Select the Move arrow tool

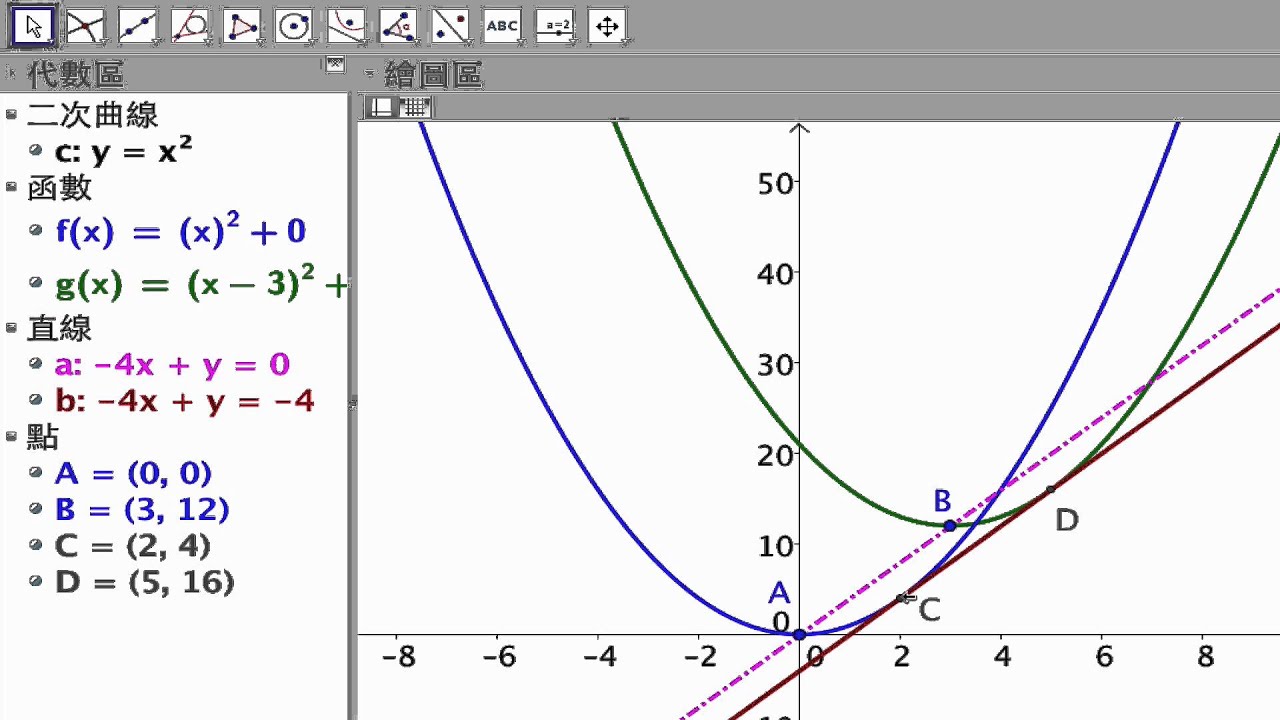point(34,26)
